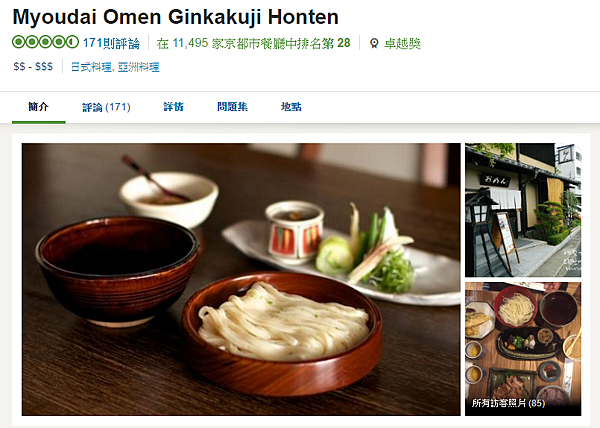The width and height of the screenshot is (600, 428).
Task: Switch to the 簡介 overview tab
Action: (x=39, y=107)
